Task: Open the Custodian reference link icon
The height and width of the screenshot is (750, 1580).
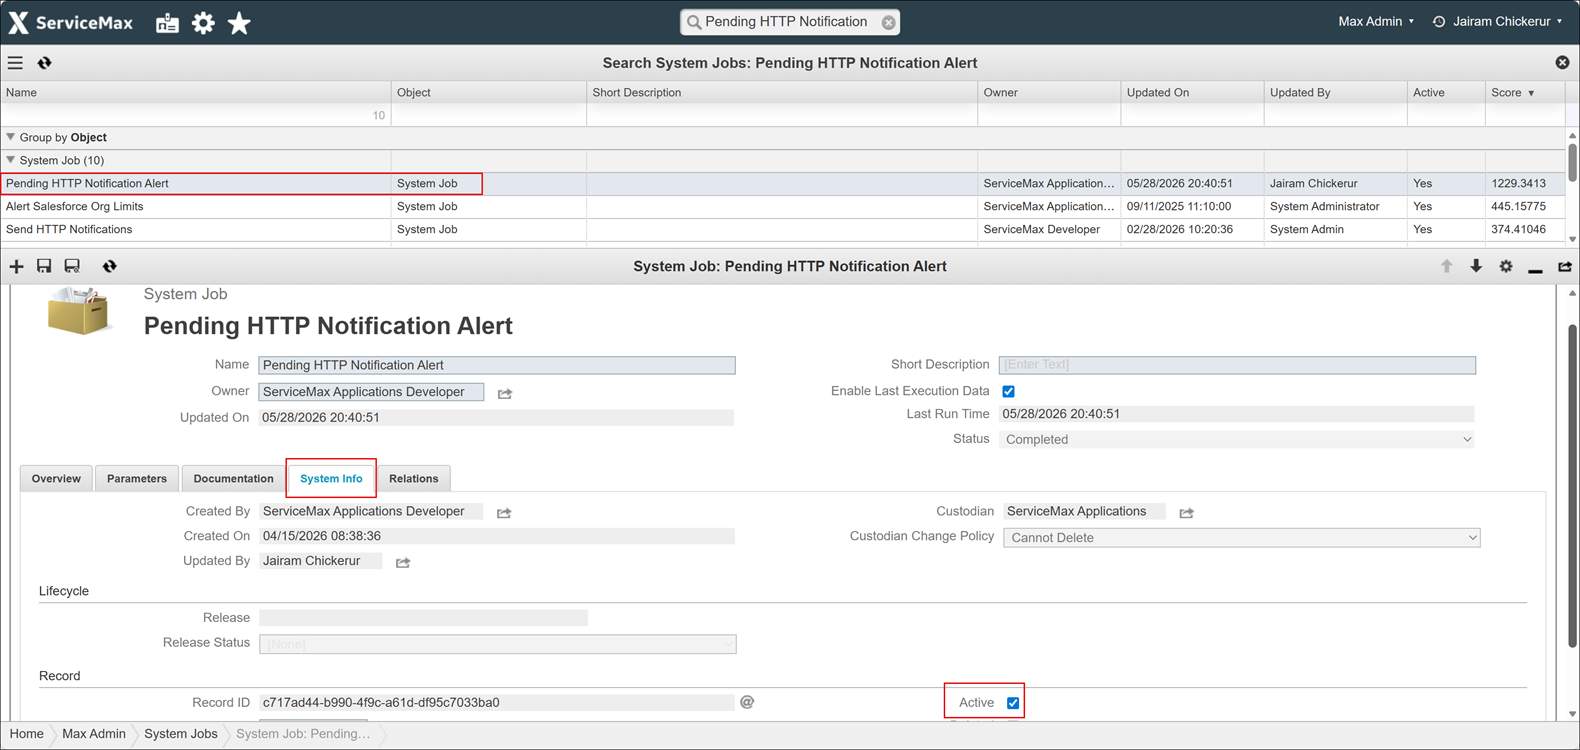Action: (1186, 513)
